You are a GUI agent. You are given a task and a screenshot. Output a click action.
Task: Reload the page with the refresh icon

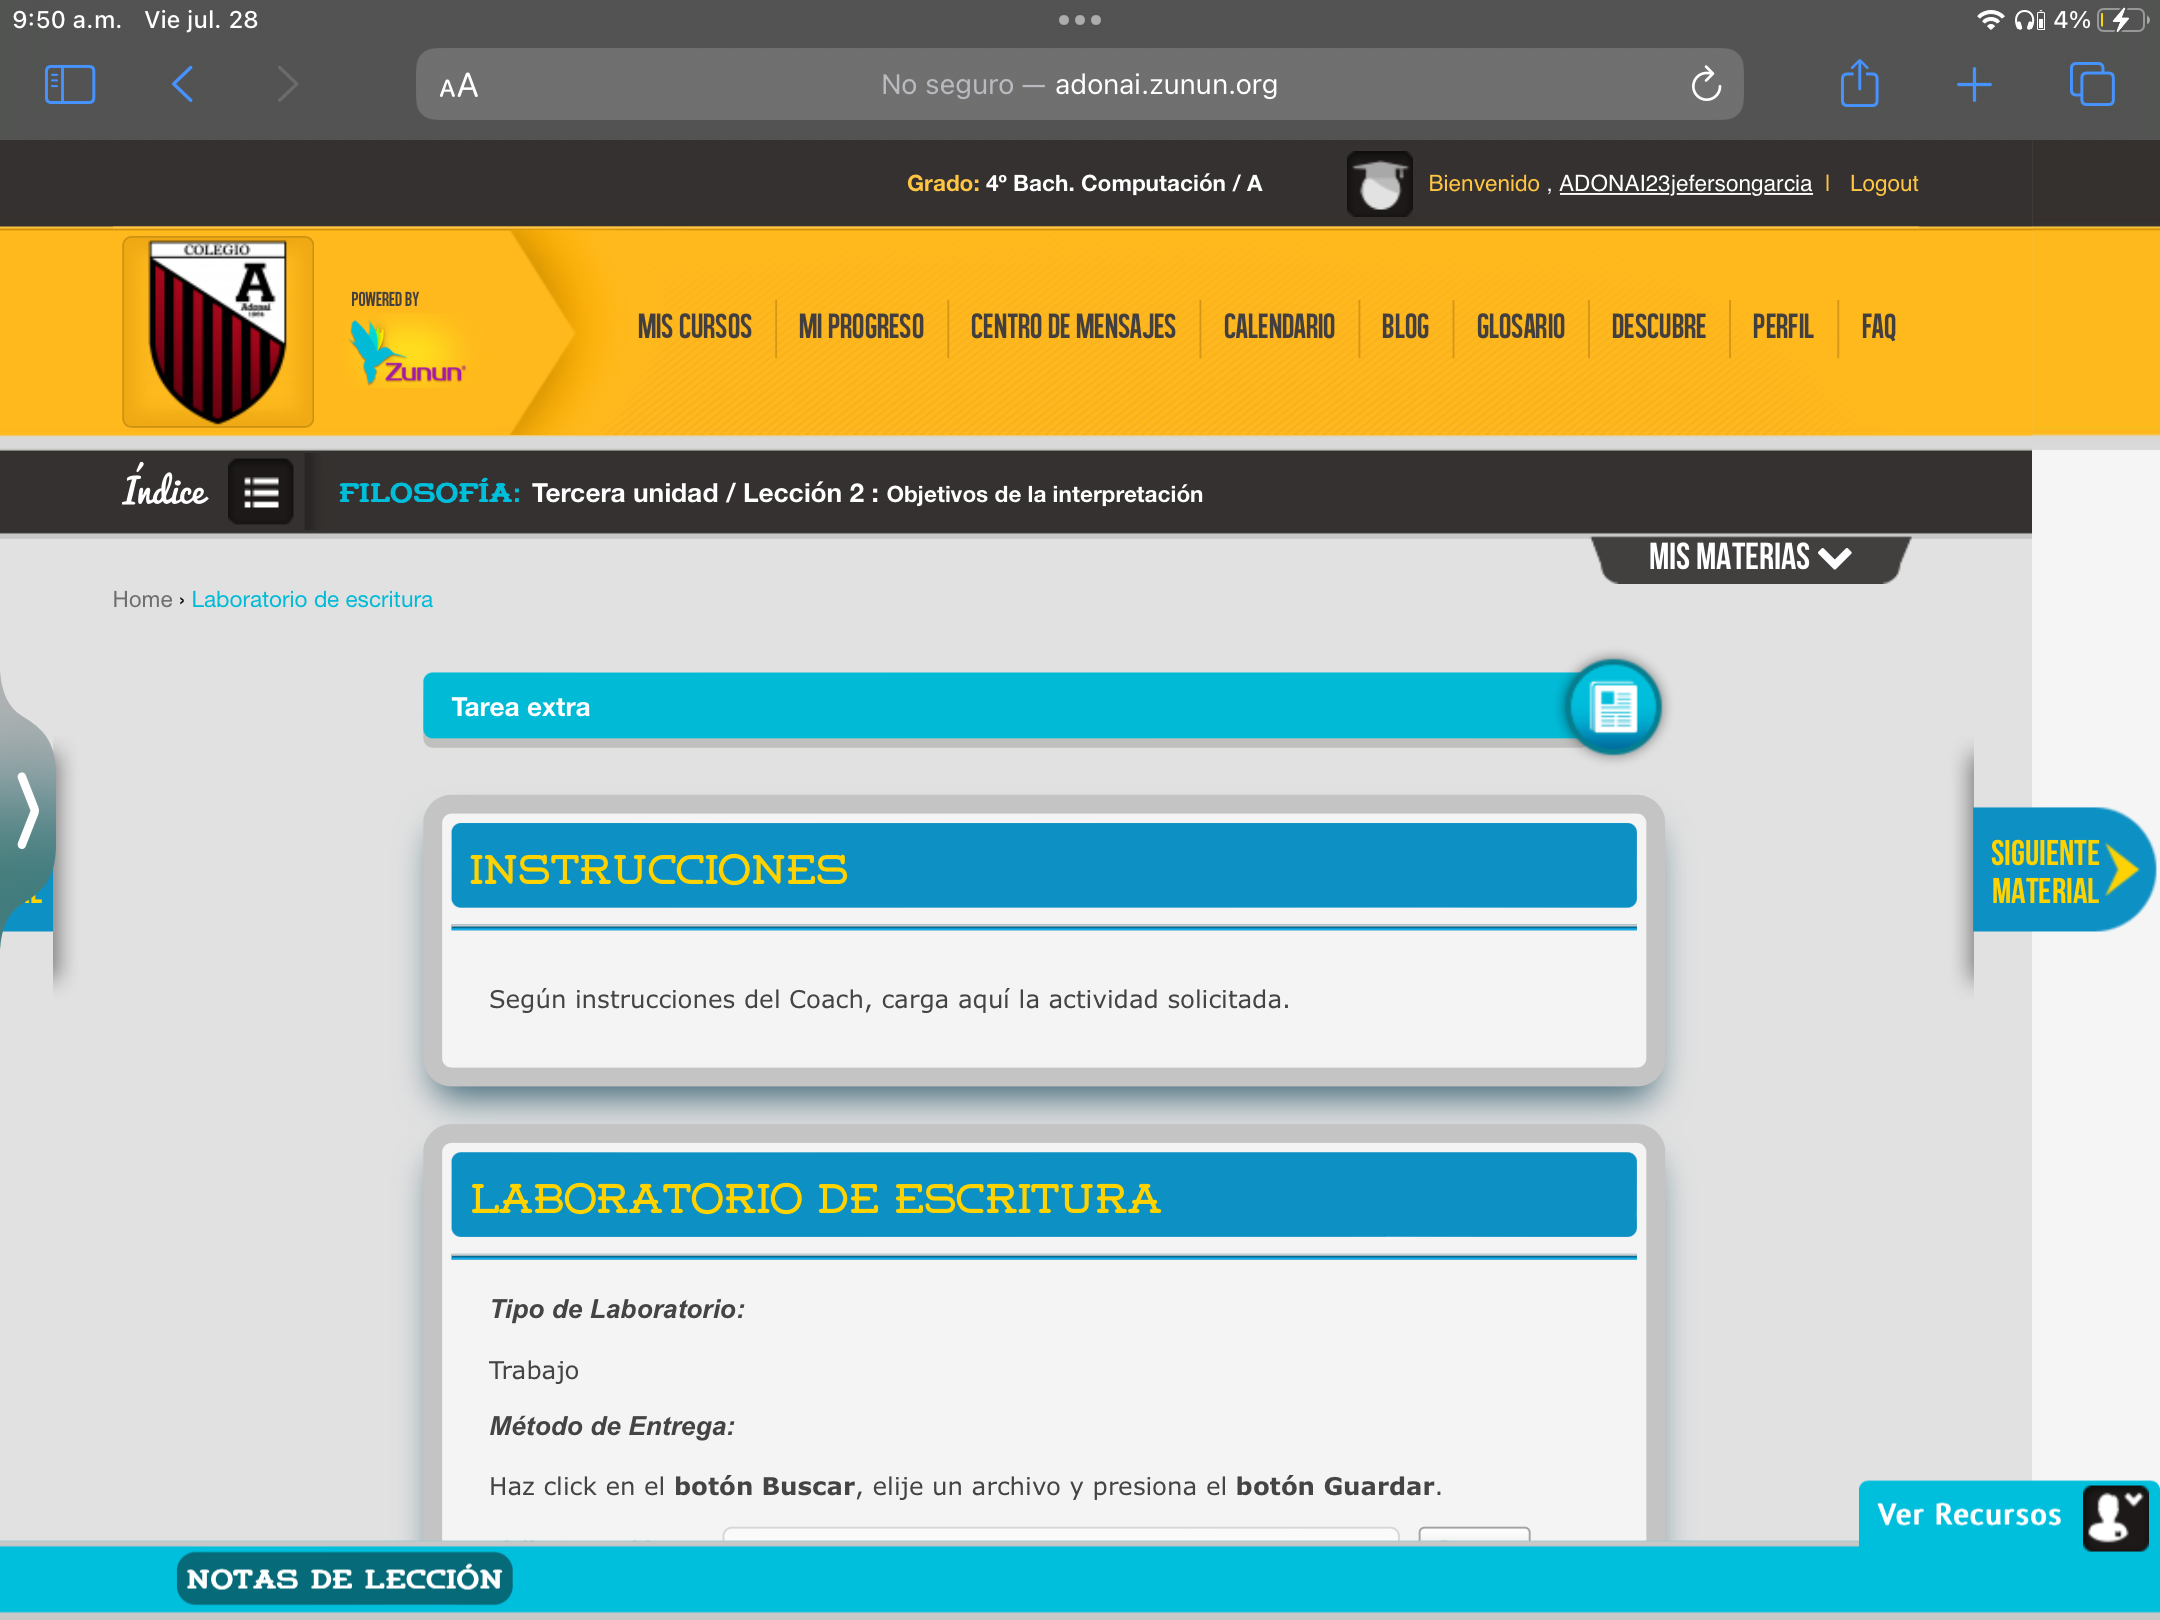point(1706,85)
